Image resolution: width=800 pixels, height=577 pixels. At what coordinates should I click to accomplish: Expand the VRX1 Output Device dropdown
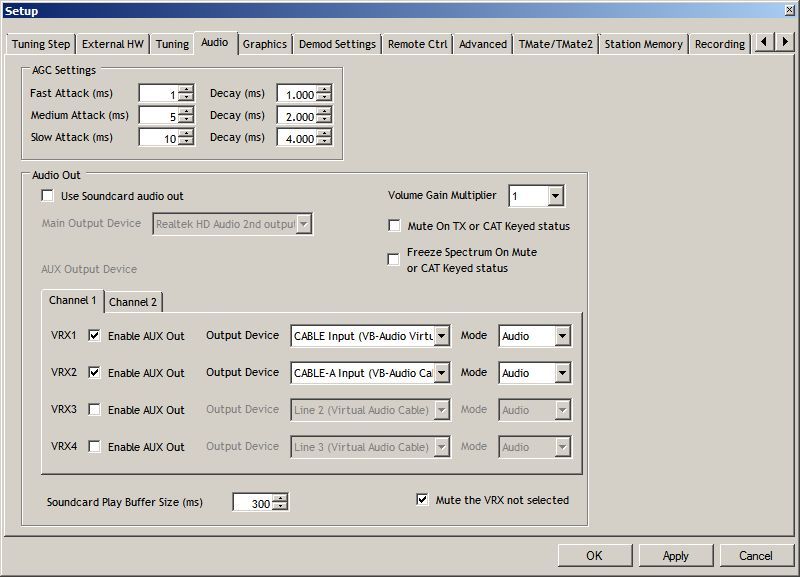pyautogui.click(x=442, y=336)
